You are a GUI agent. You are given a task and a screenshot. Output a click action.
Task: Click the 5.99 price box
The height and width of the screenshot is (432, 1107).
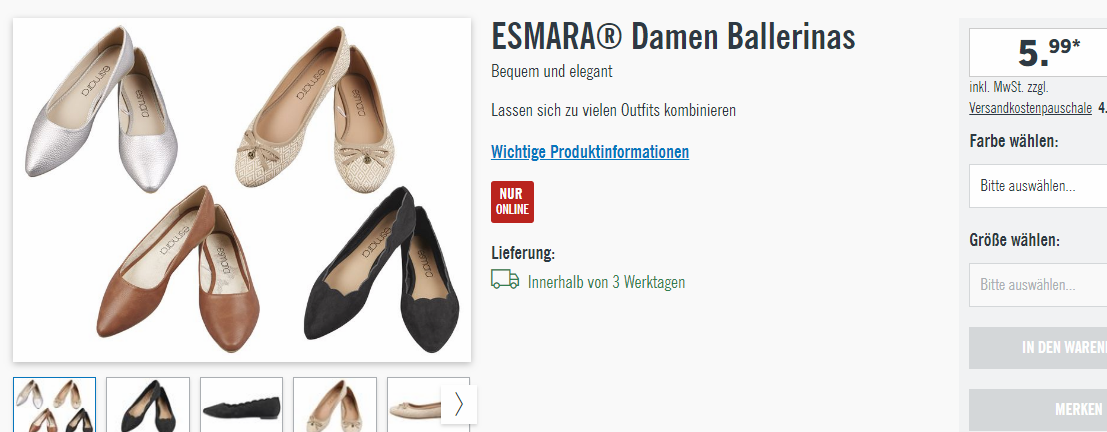(1038, 53)
